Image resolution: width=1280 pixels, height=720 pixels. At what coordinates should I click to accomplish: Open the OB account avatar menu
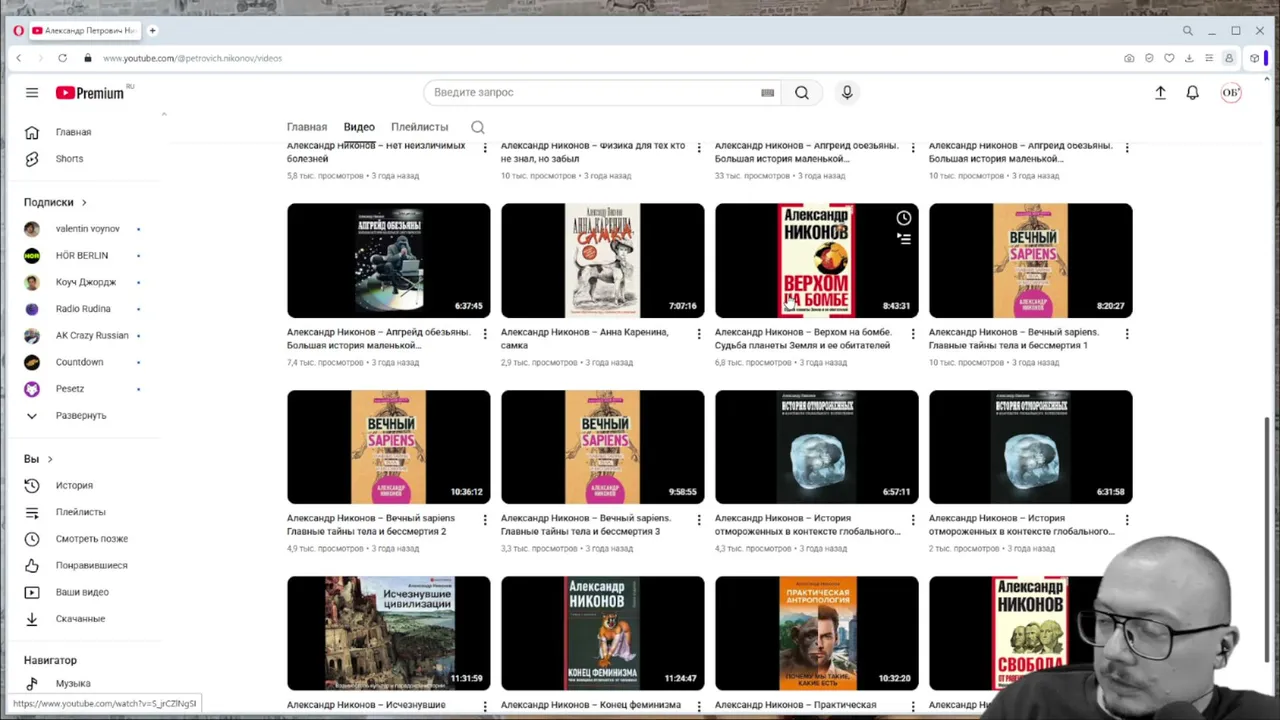point(1231,93)
